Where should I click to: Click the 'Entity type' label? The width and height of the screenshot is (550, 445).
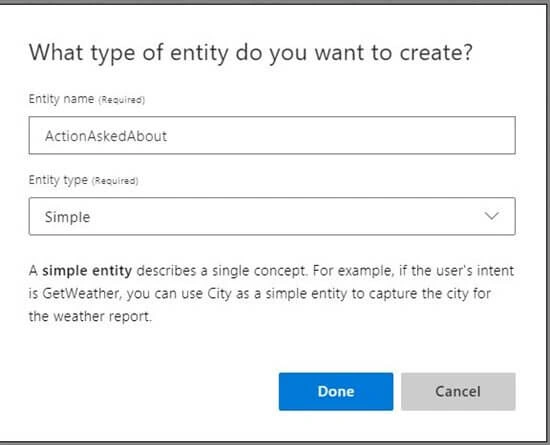click(x=58, y=180)
